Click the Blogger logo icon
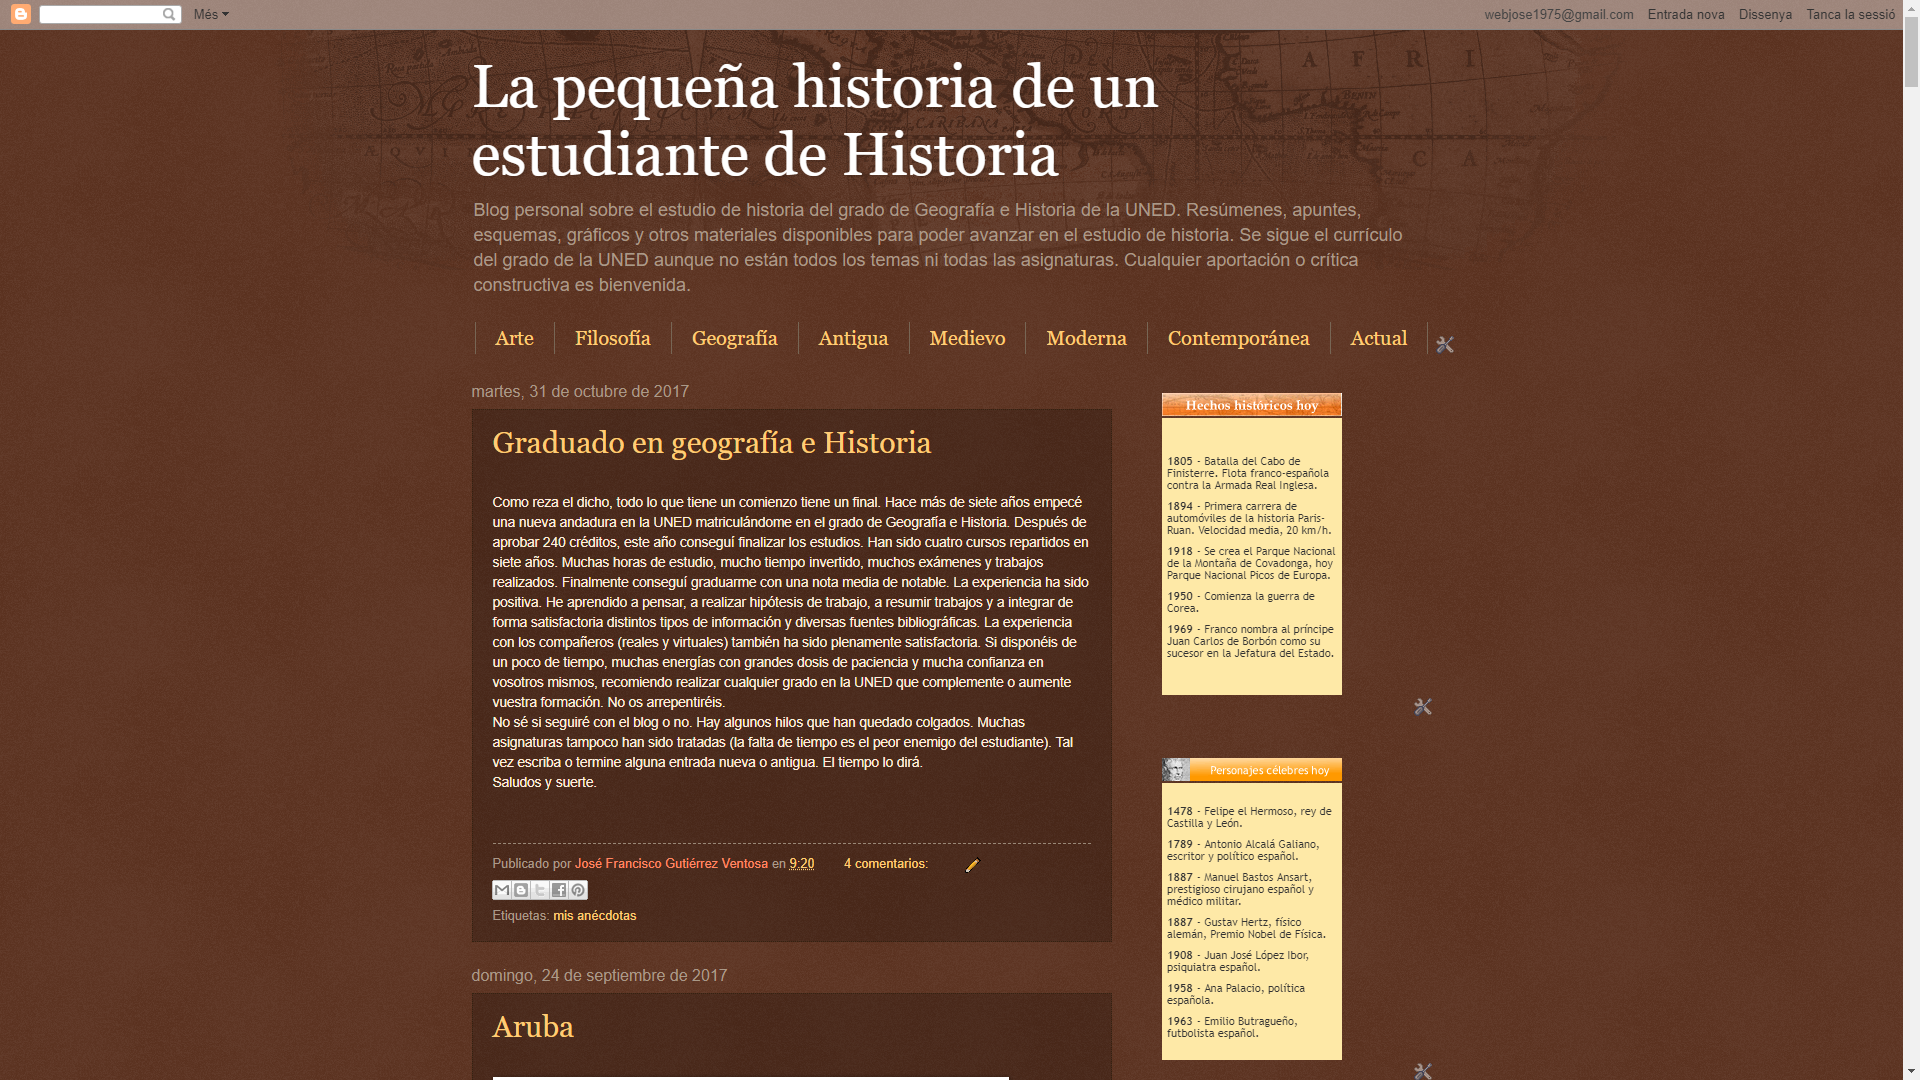This screenshot has height=1080, width=1920. click(21, 14)
